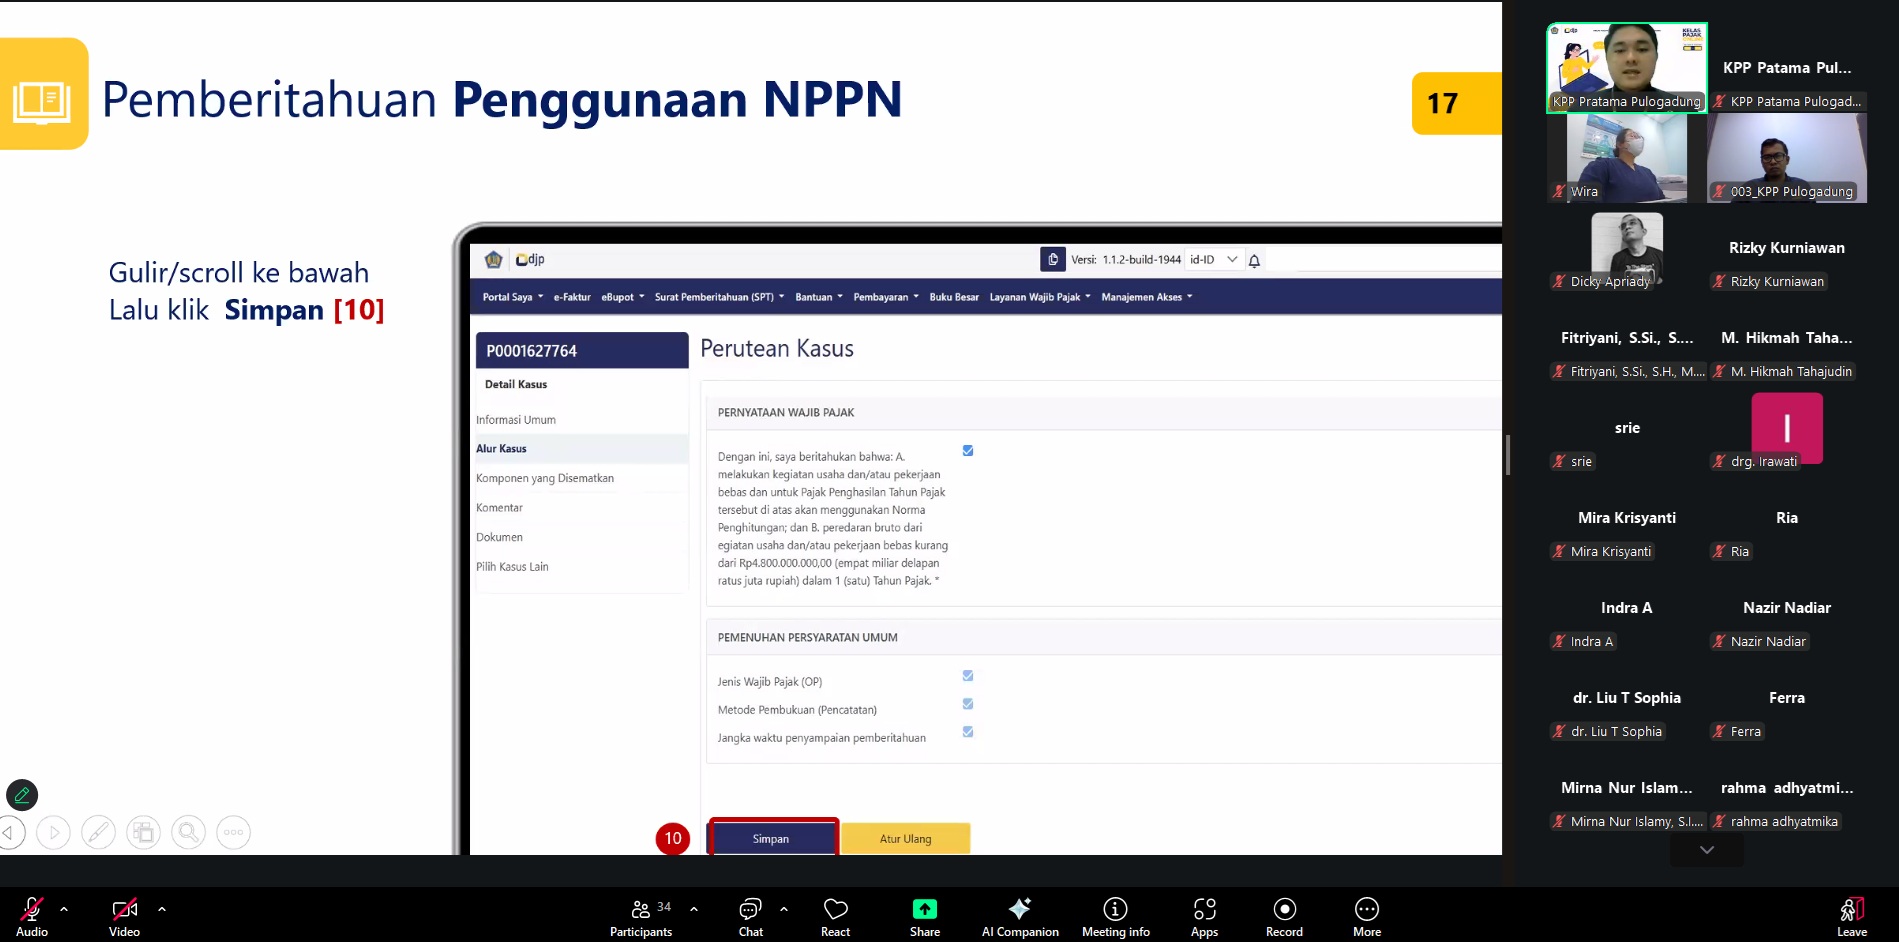The image size is (1899, 942).
Task: Select the magnifier zoom icon
Action: coord(188,831)
